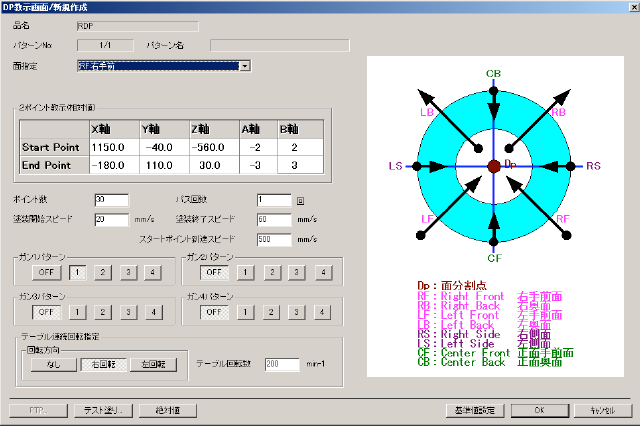Click the 絶対値 button
The height and width of the screenshot is (426, 640).
pyautogui.click(x=168, y=410)
